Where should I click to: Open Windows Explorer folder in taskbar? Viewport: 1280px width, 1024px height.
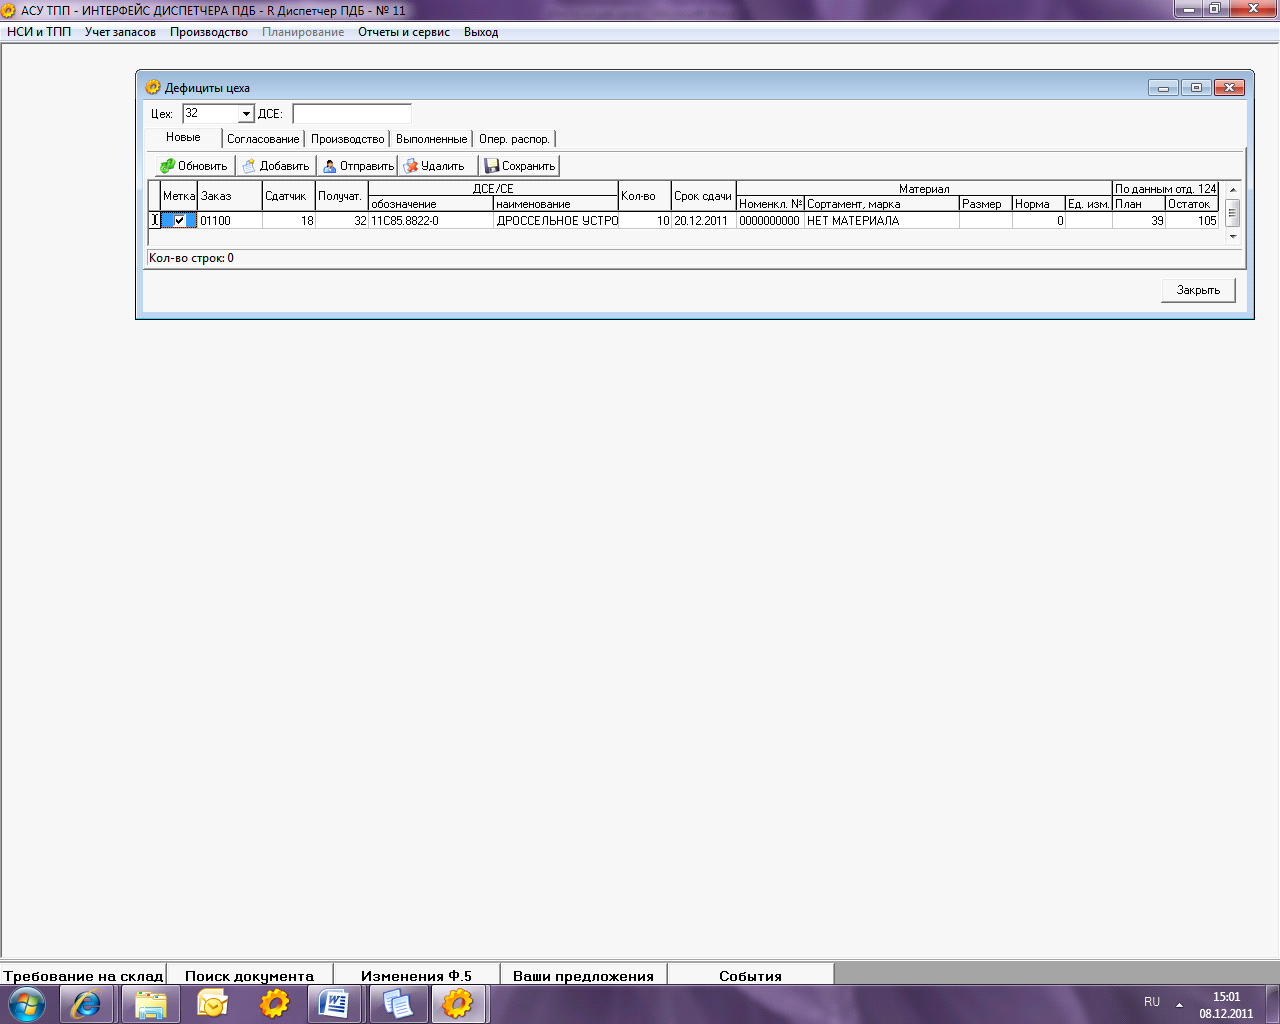150,1003
